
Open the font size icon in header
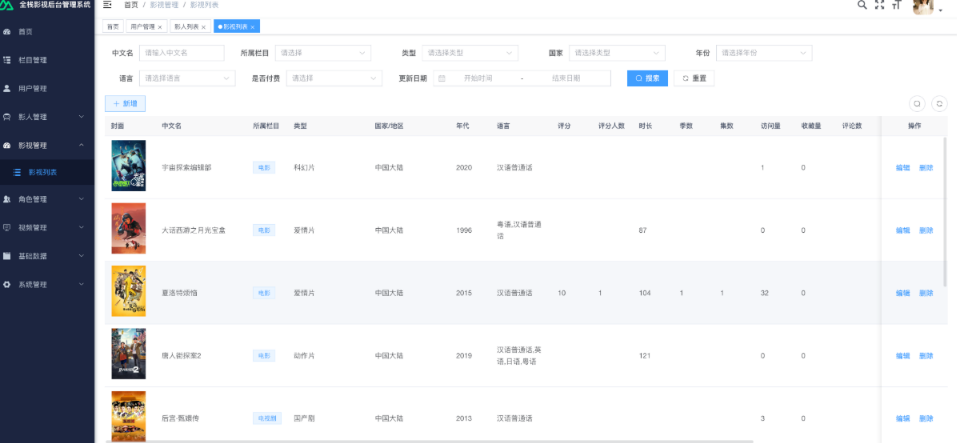point(897,5)
